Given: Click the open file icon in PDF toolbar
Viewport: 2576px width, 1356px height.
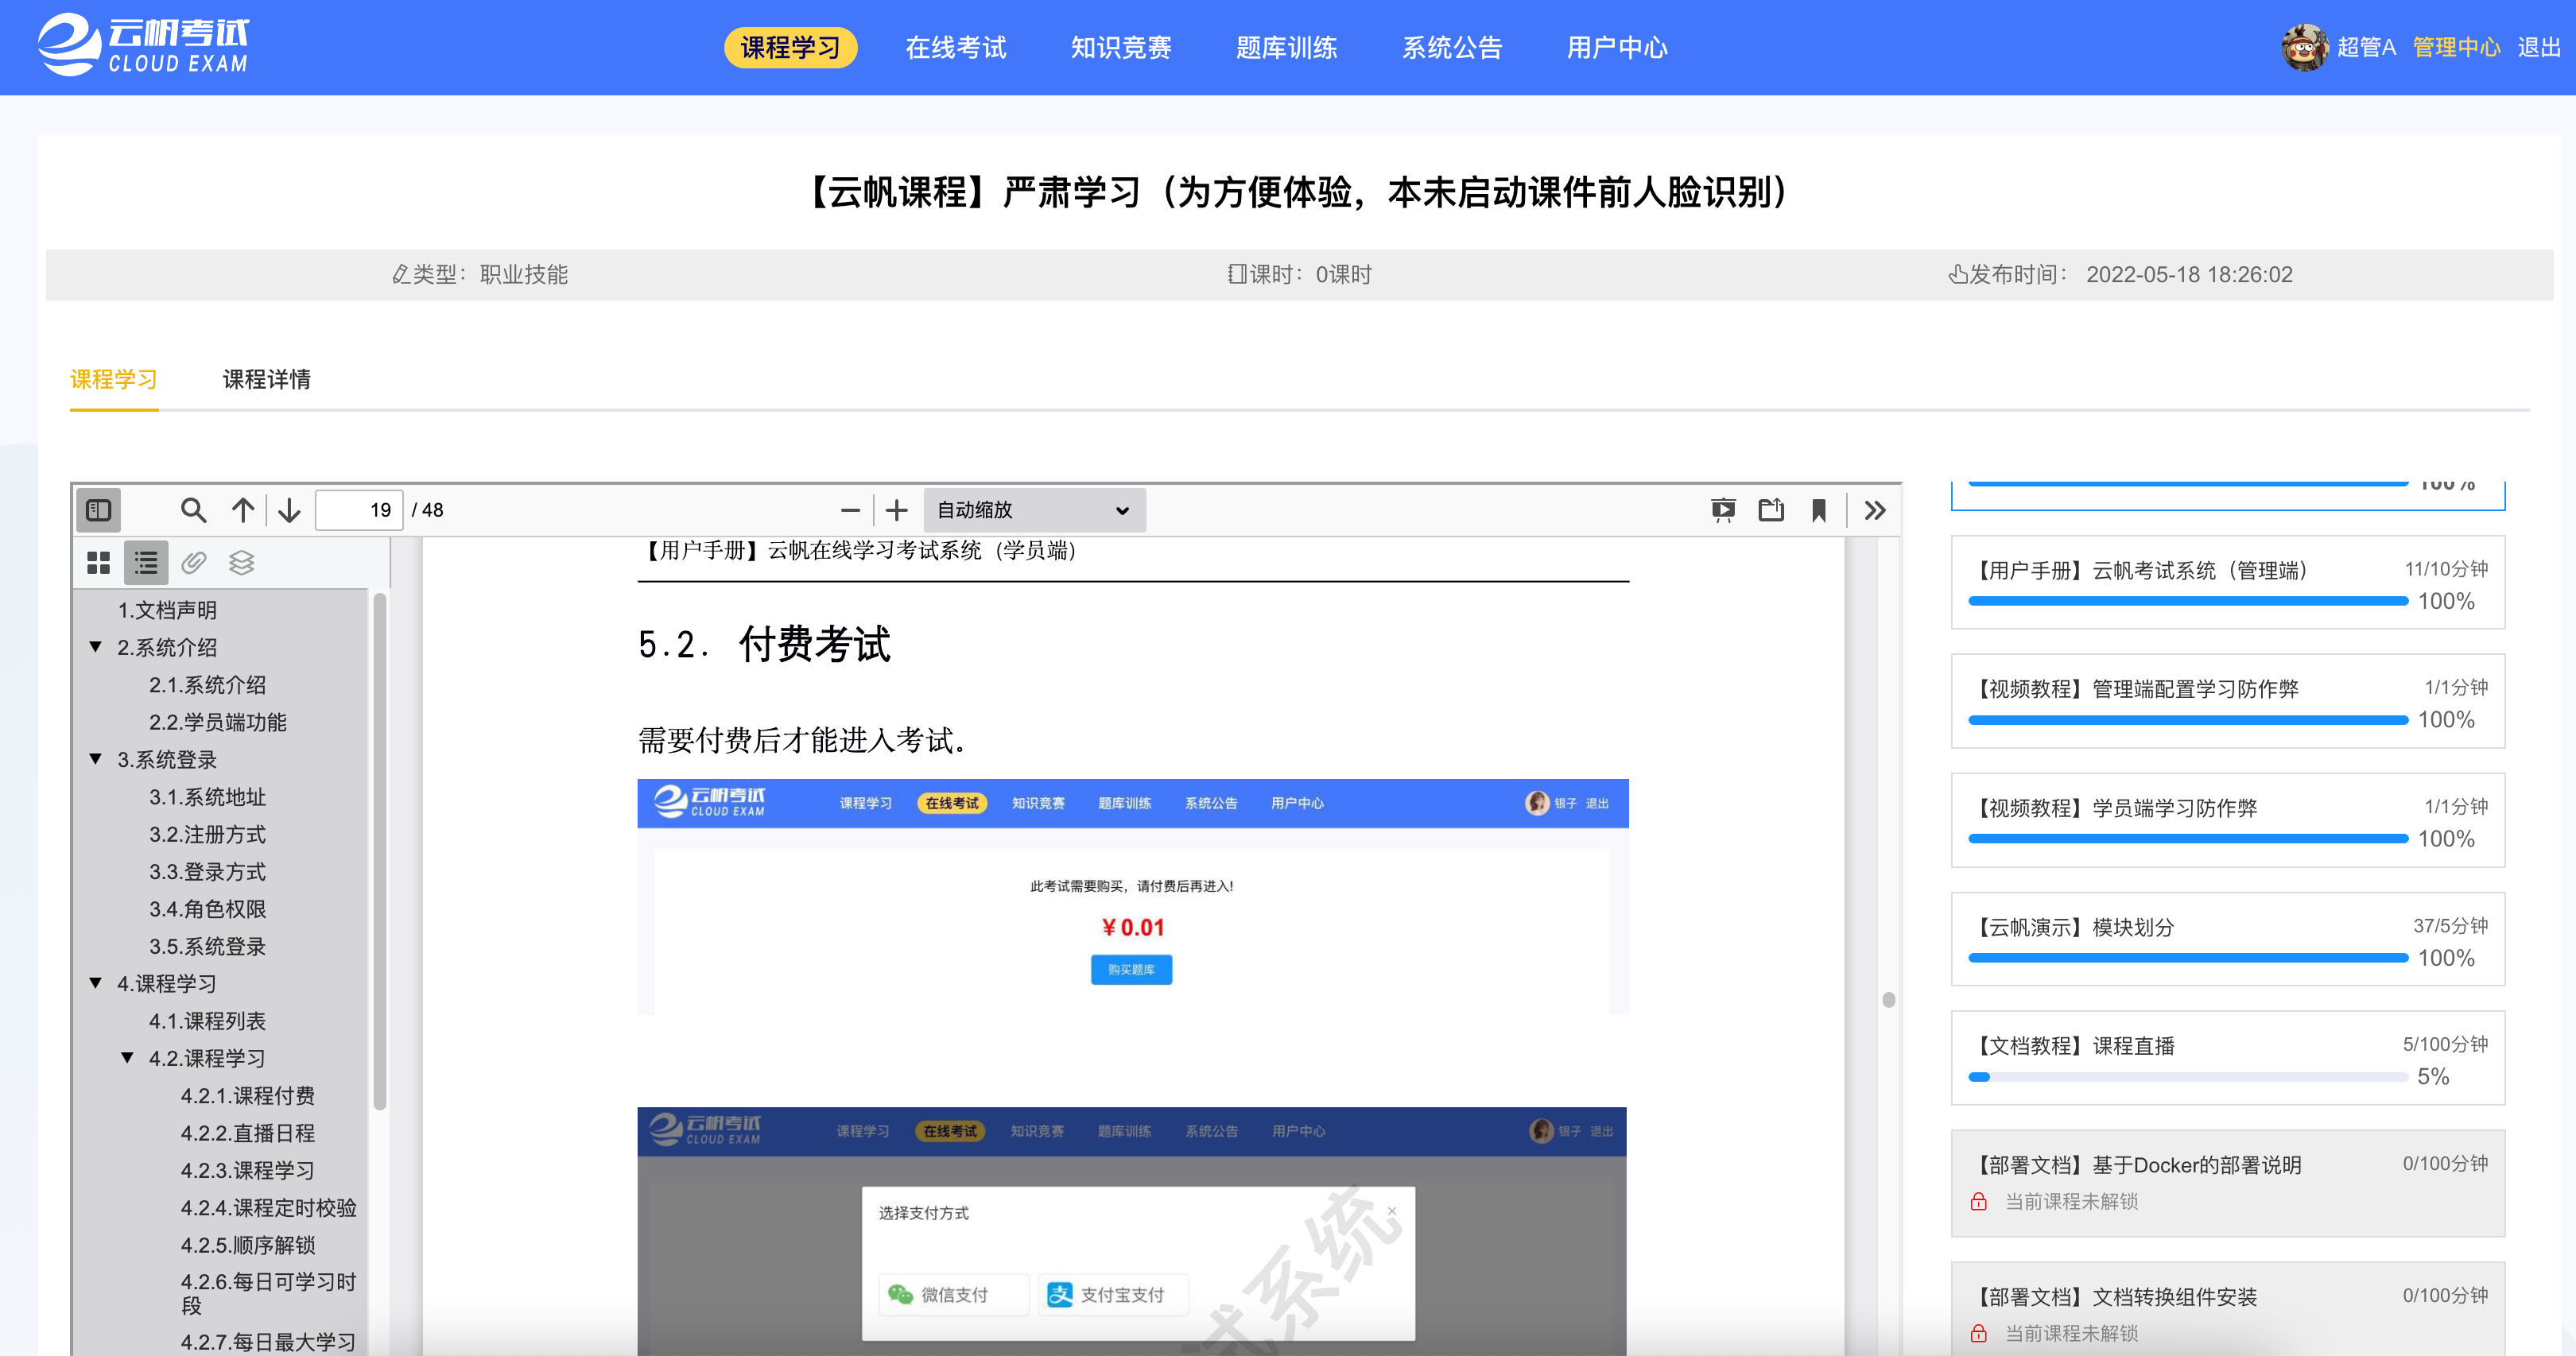Looking at the screenshot, I should (x=1771, y=510).
